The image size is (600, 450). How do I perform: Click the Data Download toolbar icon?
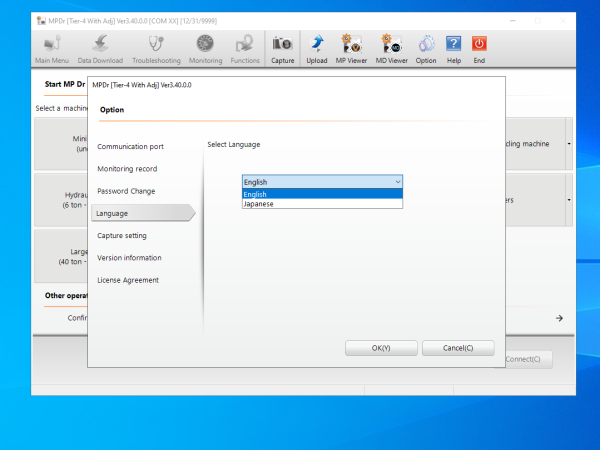tap(100, 49)
